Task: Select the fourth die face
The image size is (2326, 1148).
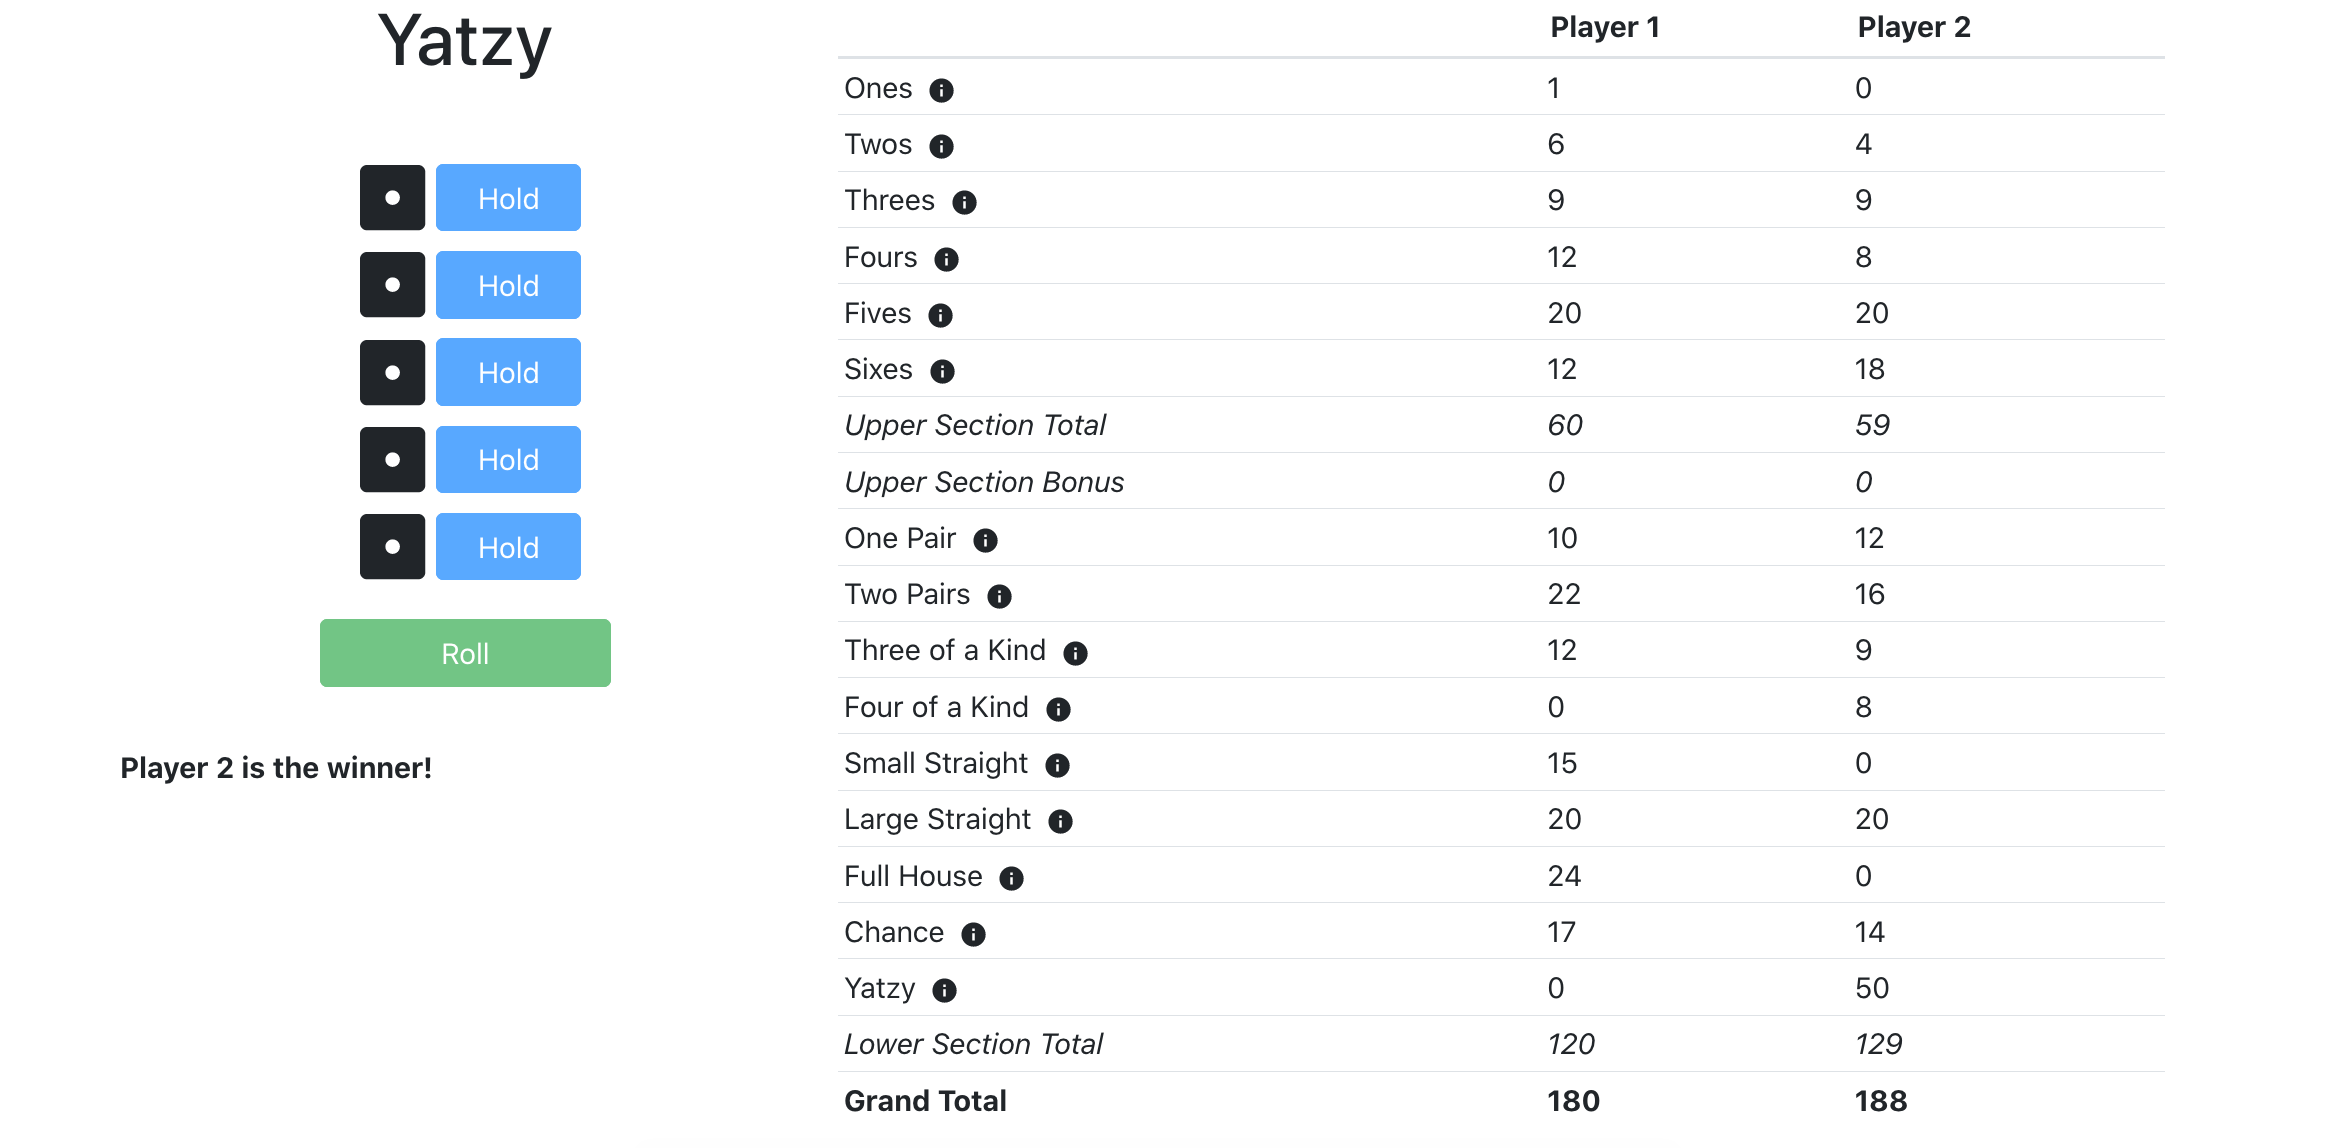Action: [x=392, y=460]
